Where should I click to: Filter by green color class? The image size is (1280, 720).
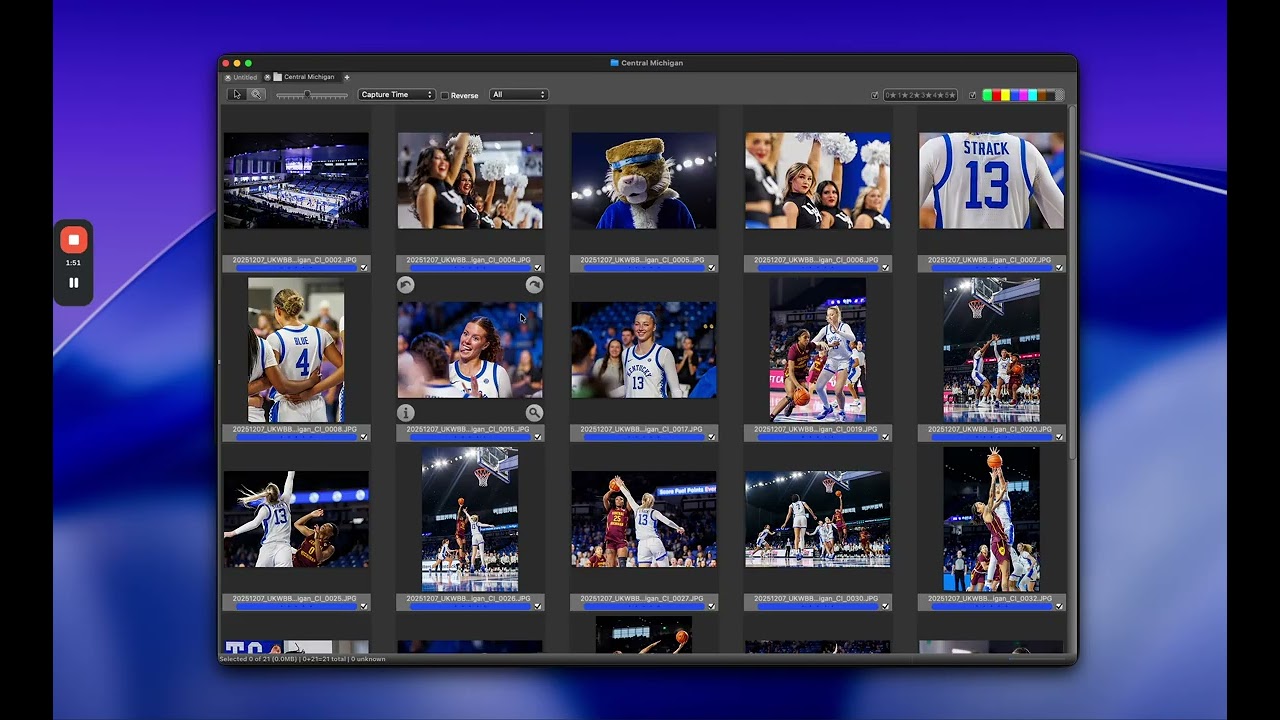point(987,95)
